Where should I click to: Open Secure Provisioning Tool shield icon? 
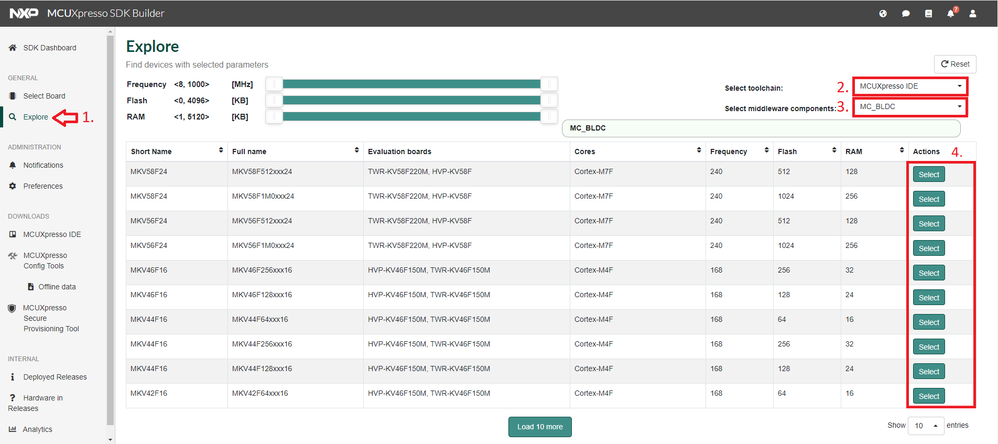[12, 308]
